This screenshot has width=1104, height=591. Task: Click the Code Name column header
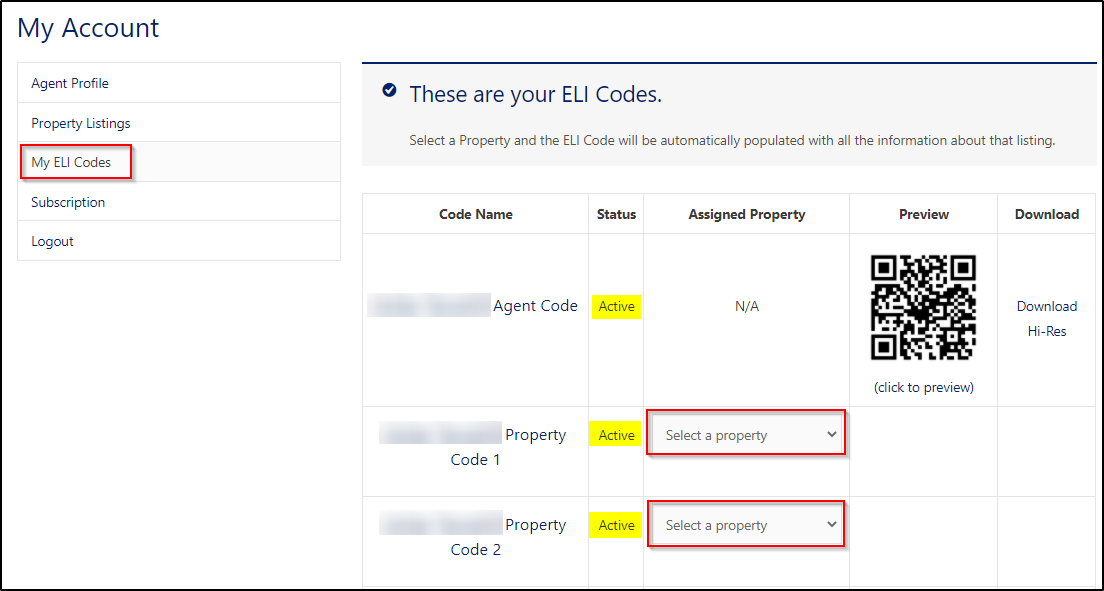(x=476, y=214)
